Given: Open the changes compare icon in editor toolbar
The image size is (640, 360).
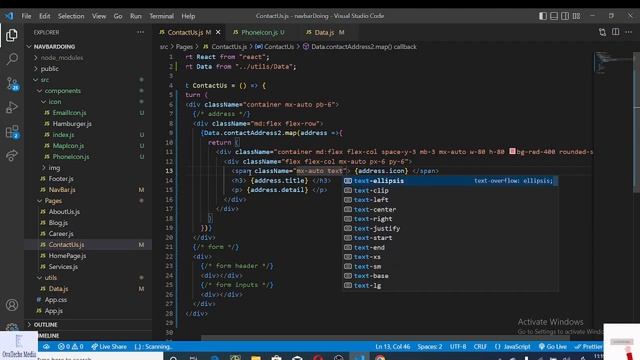Looking at the screenshot, I should tap(602, 32).
